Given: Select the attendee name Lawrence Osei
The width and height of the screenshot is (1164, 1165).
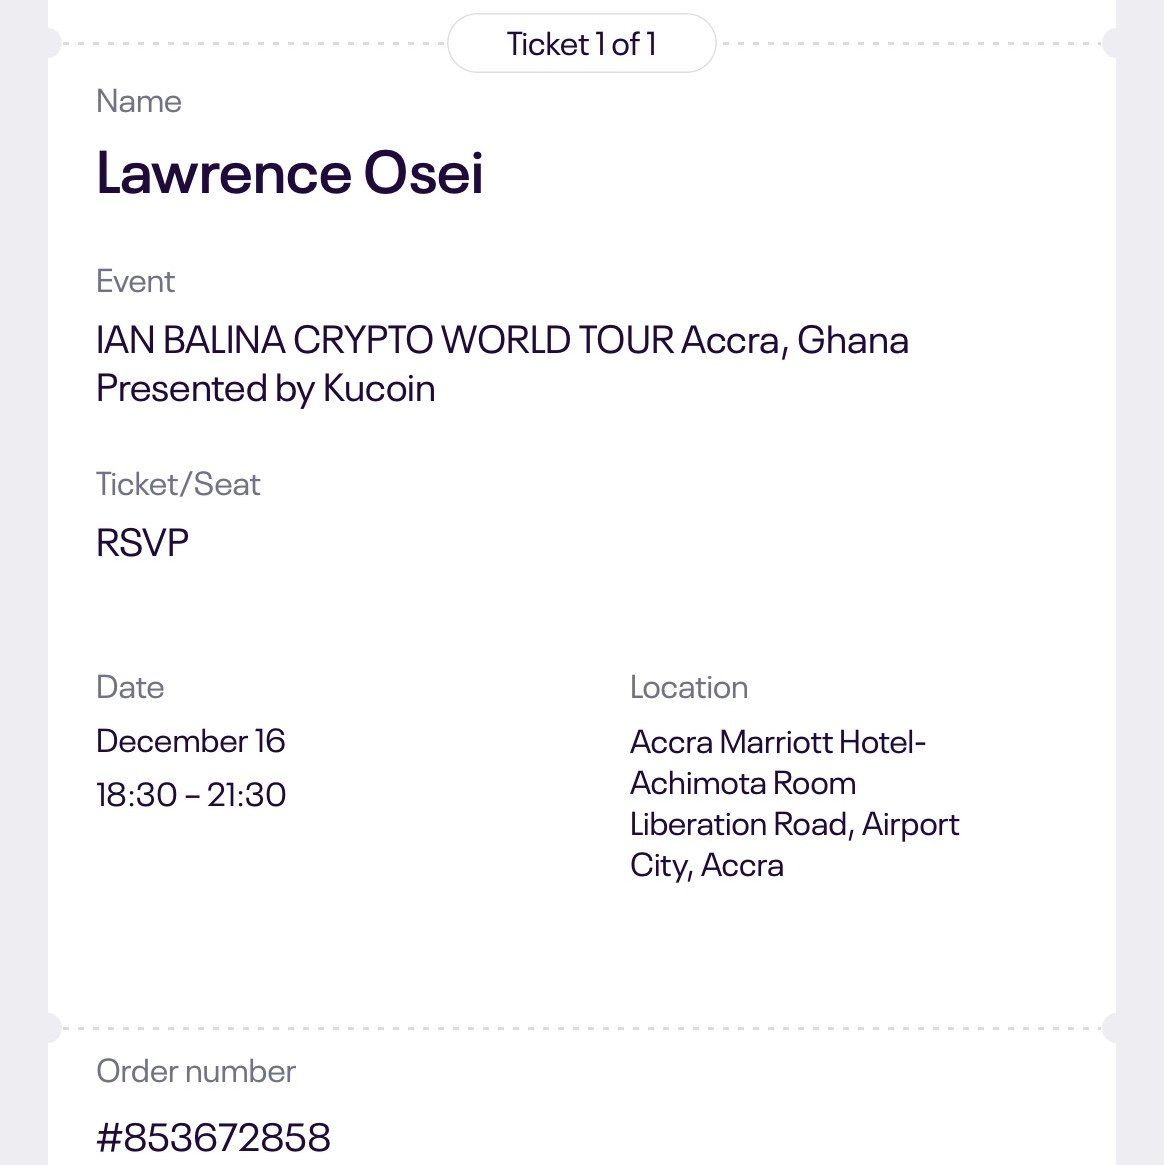Looking at the screenshot, I should 290,173.
